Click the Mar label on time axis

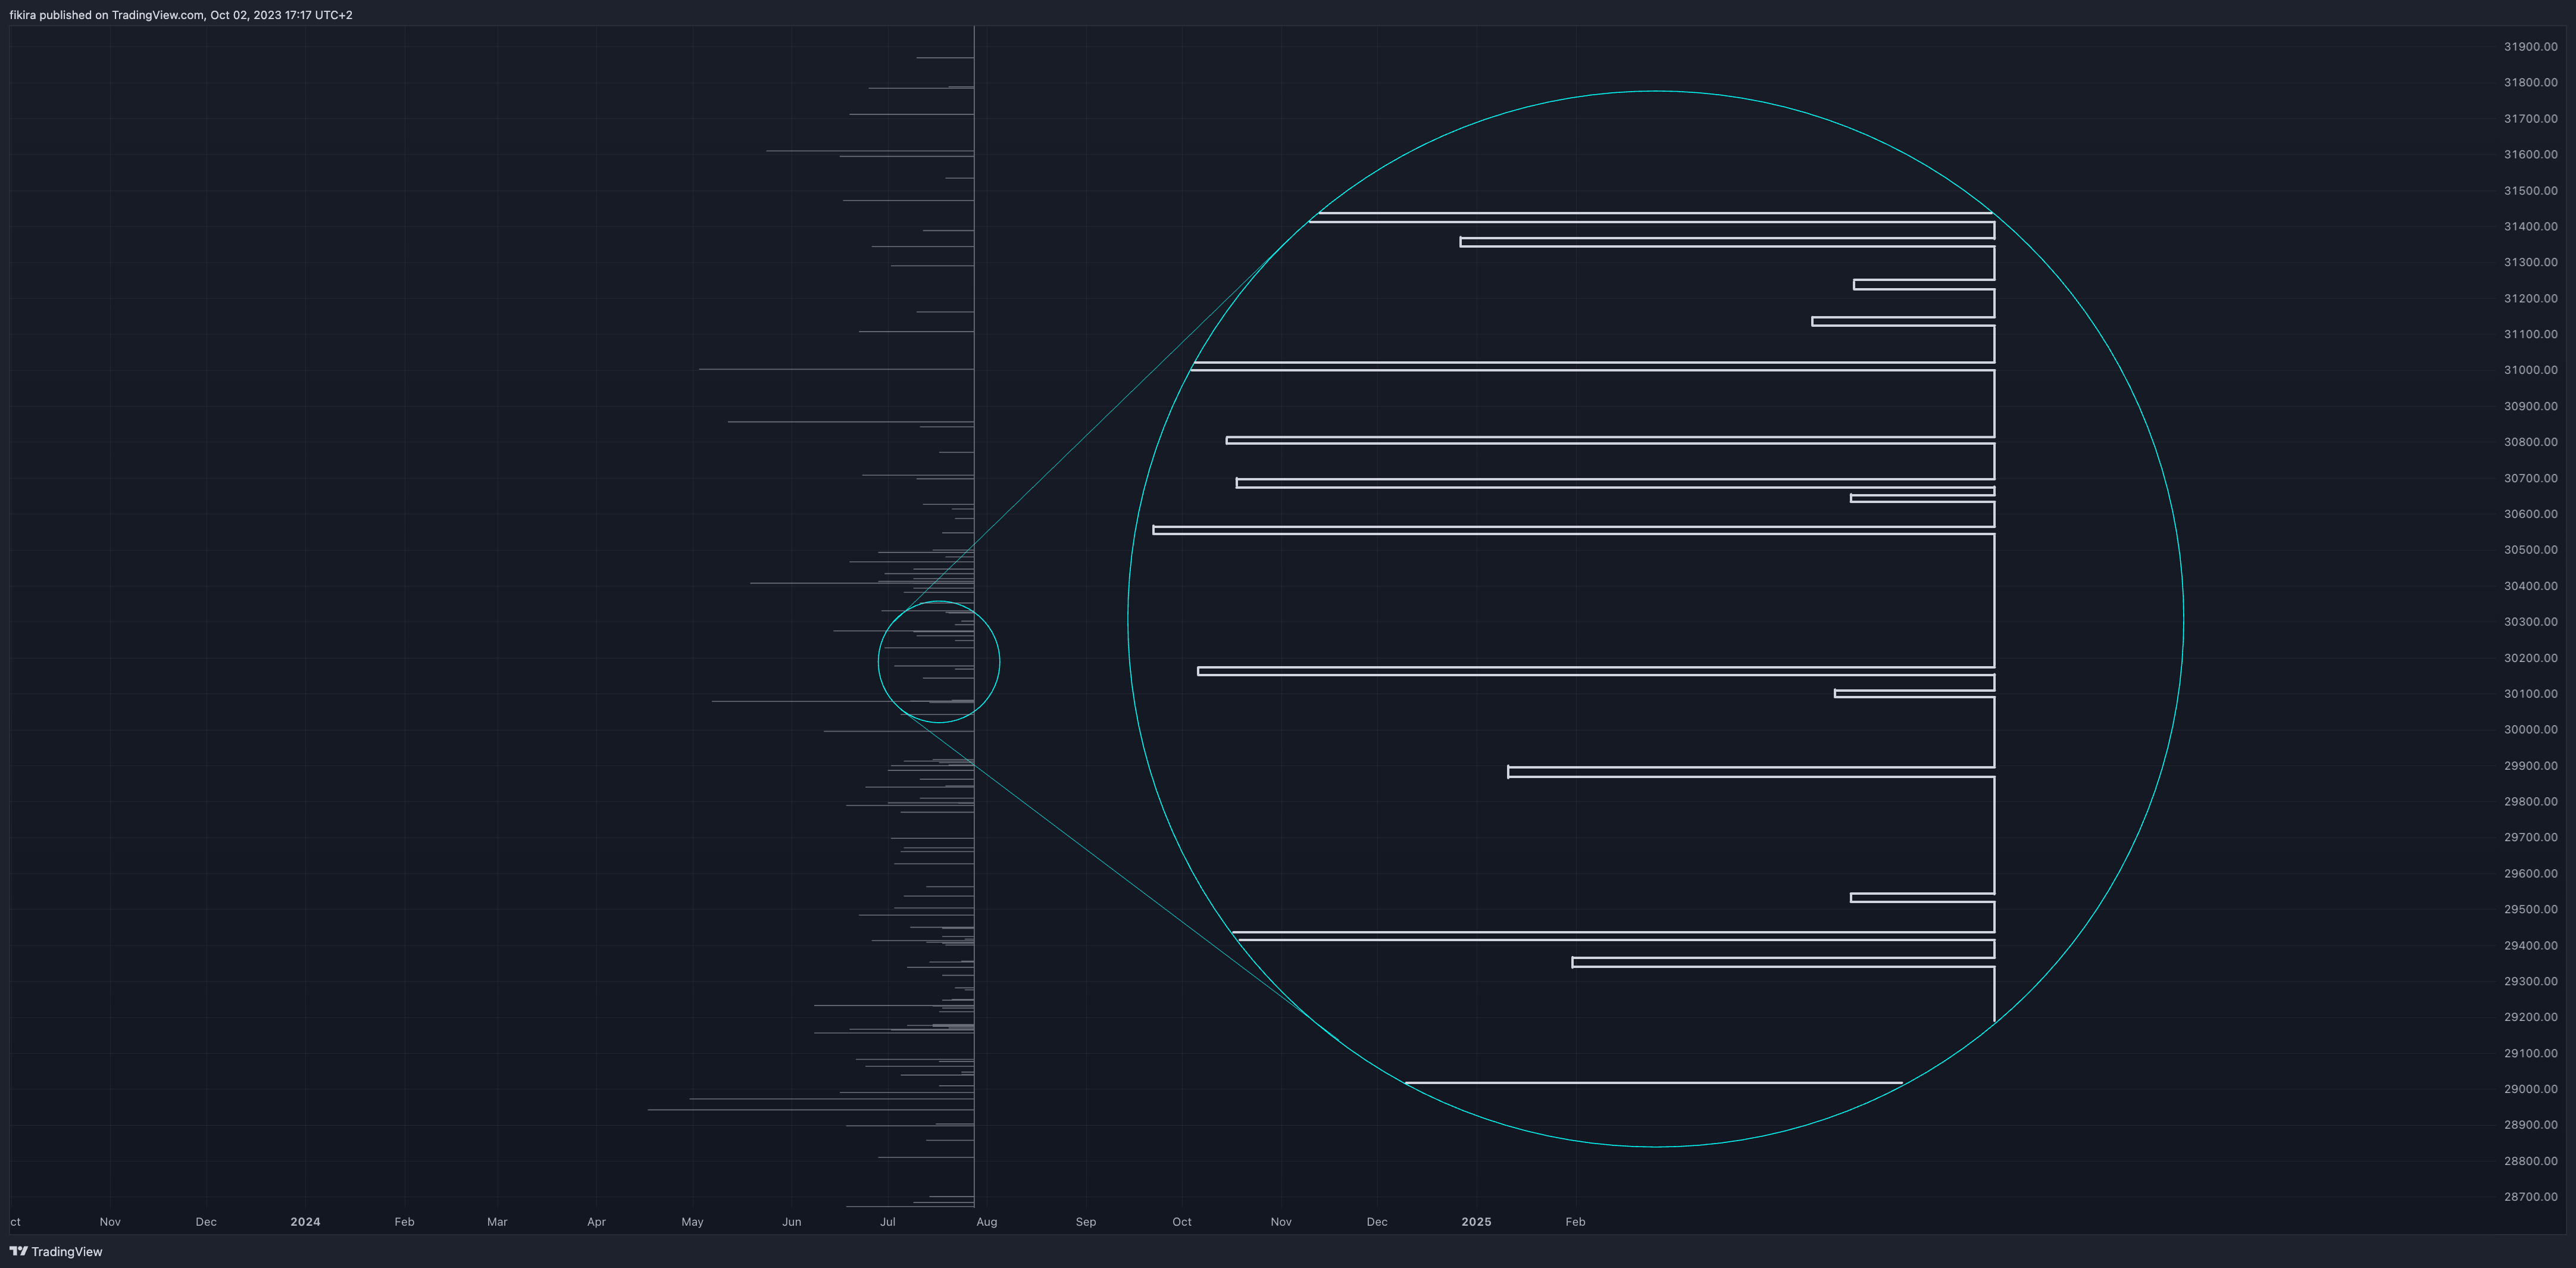click(x=497, y=1222)
